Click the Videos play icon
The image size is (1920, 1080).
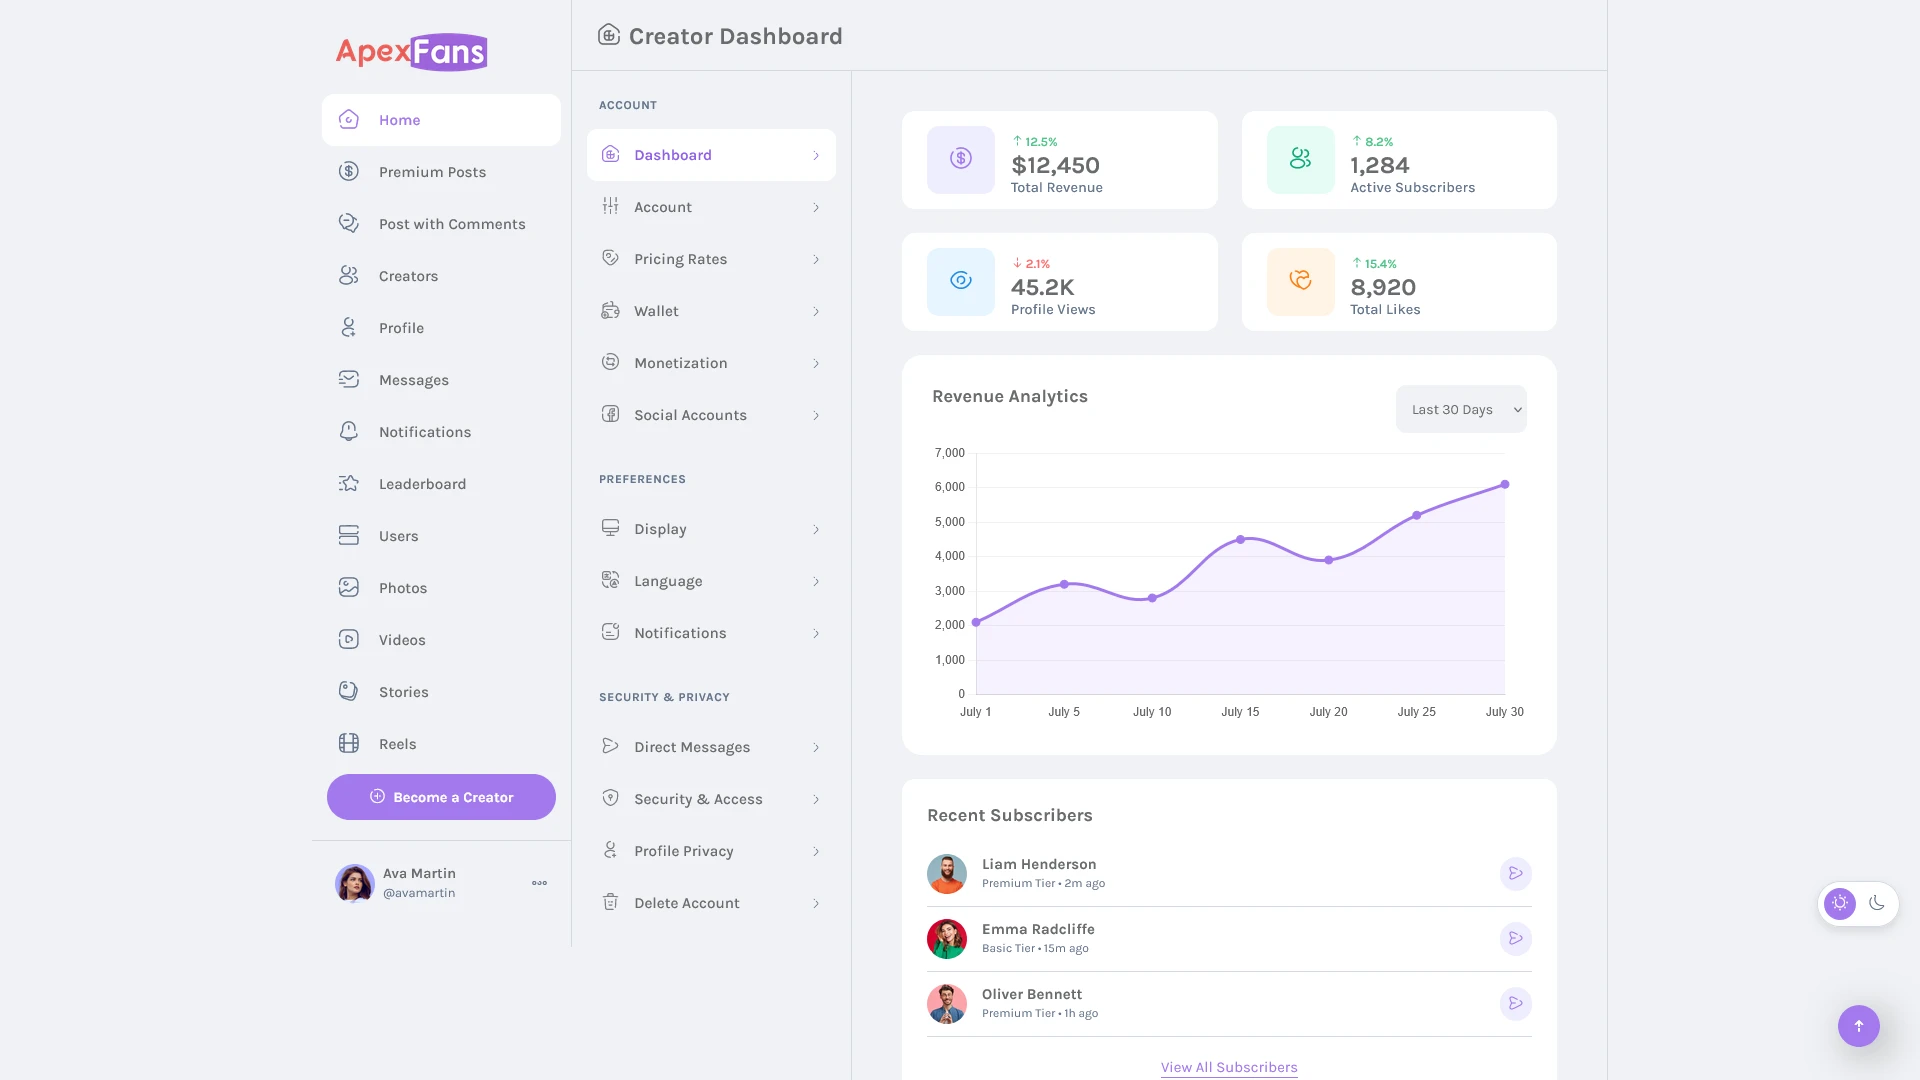coord(348,640)
